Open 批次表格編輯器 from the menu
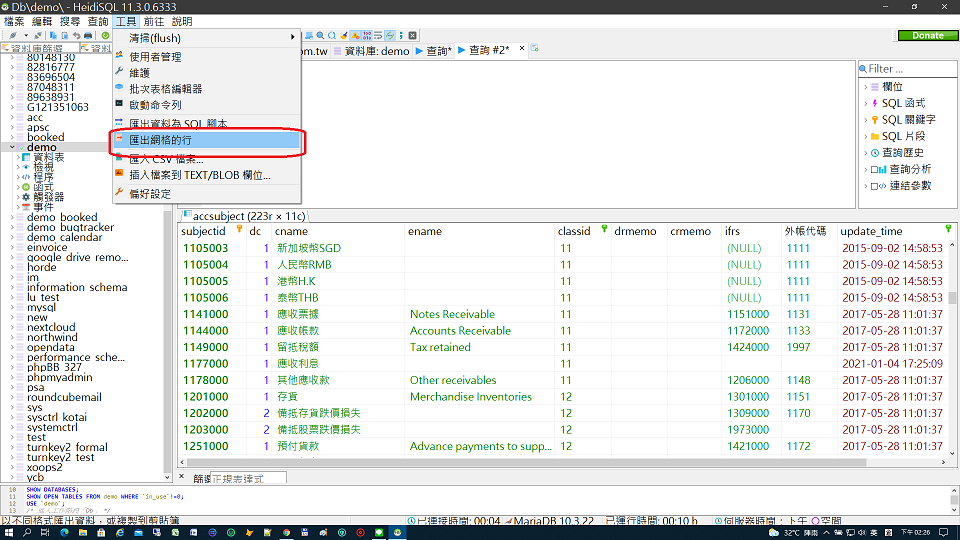Image resolution: width=960 pixels, height=540 pixels. (x=207, y=89)
